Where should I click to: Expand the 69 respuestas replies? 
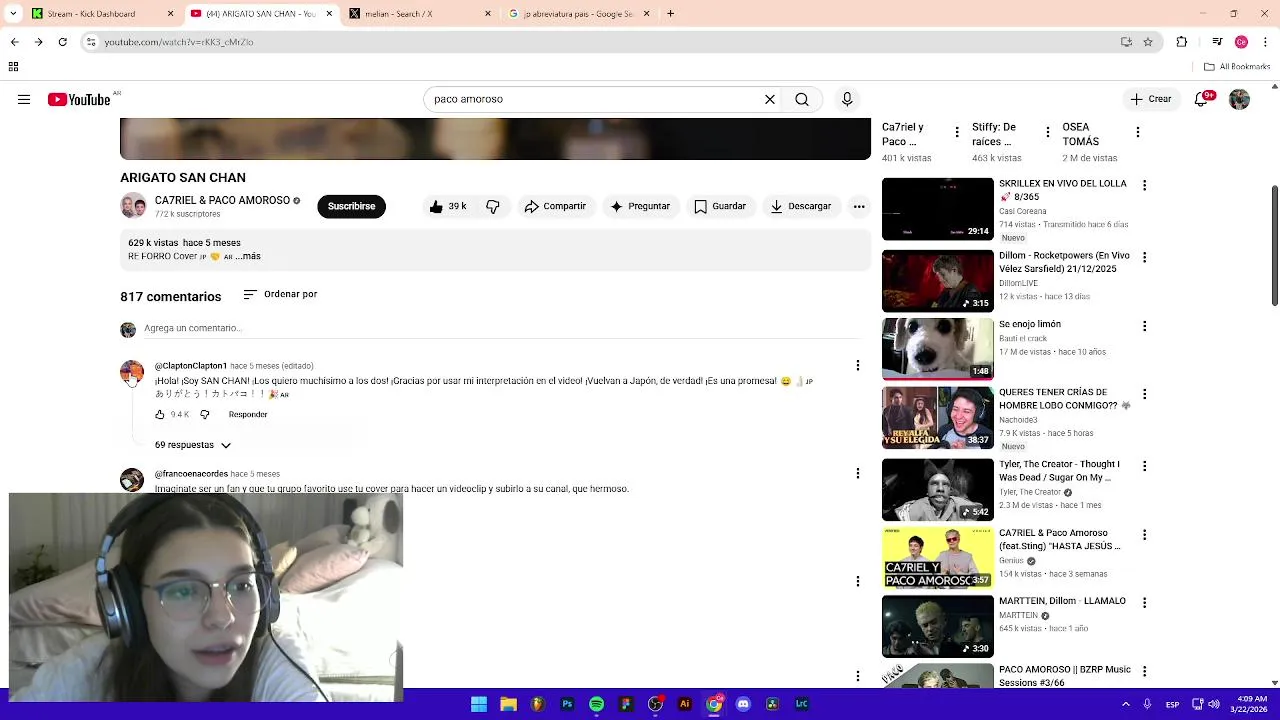click(x=193, y=445)
